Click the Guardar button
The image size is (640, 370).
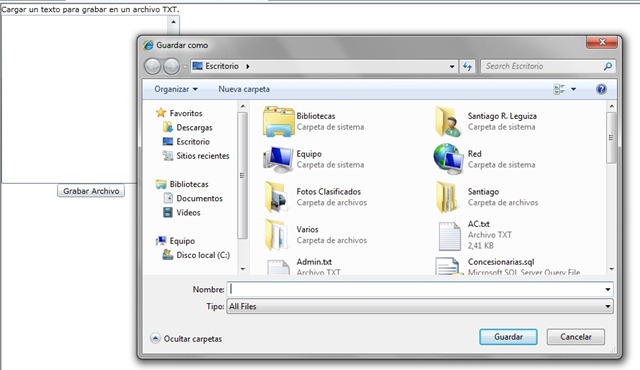tap(508, 337)
